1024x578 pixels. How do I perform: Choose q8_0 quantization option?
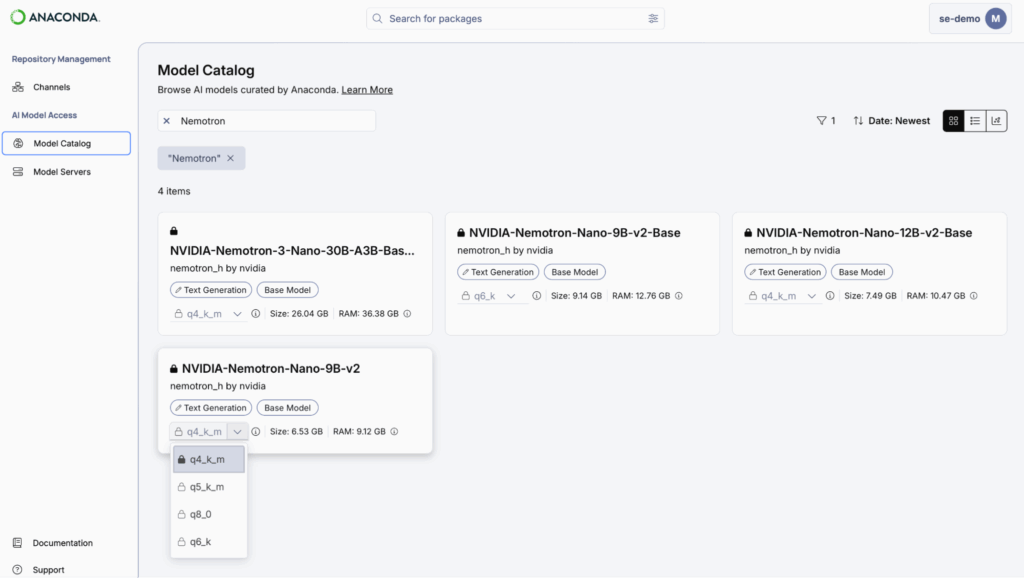[x=200, y=514]
